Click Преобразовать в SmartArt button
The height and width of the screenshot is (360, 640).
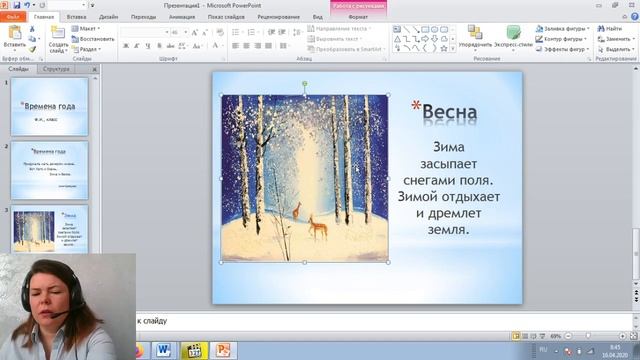(346, 49)
